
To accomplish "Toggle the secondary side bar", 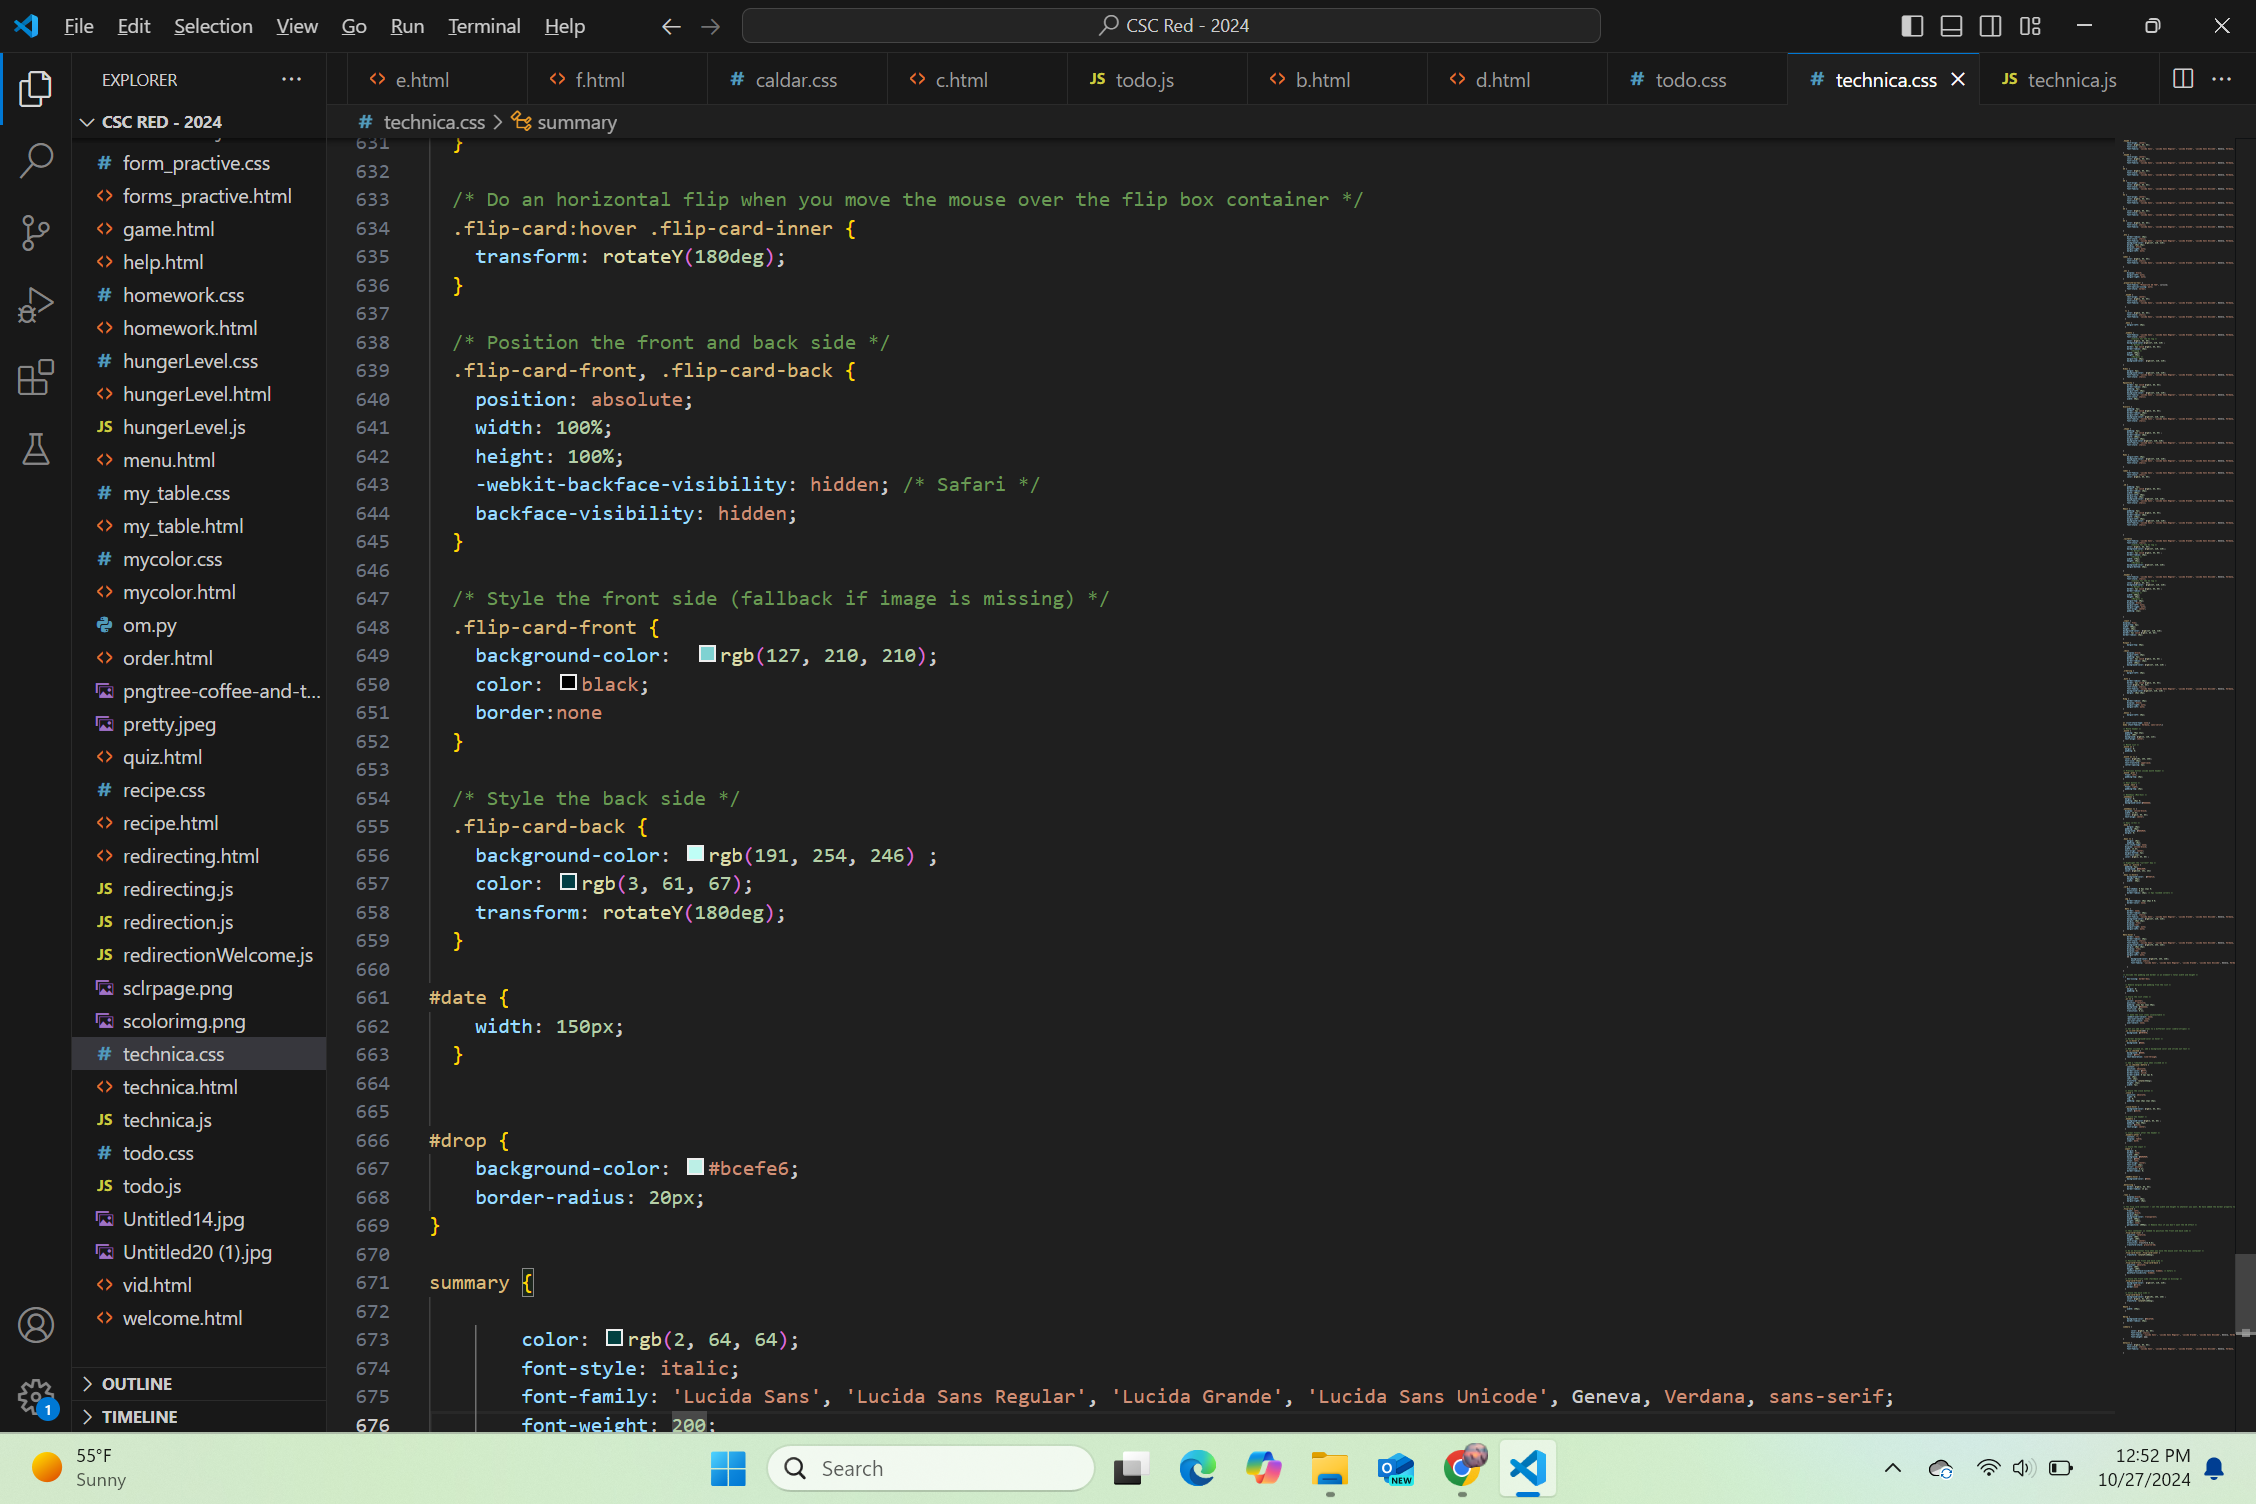I will (1990, 26).
